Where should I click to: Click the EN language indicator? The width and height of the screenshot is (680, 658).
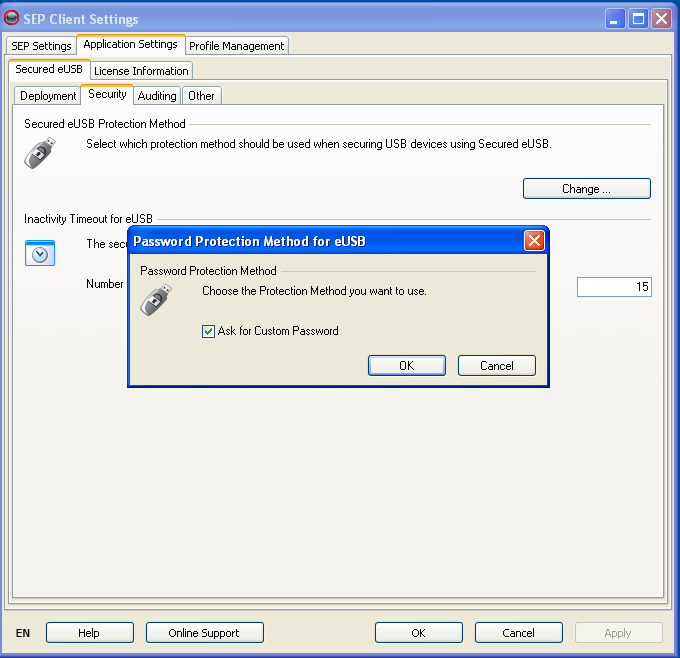[23, 633]
